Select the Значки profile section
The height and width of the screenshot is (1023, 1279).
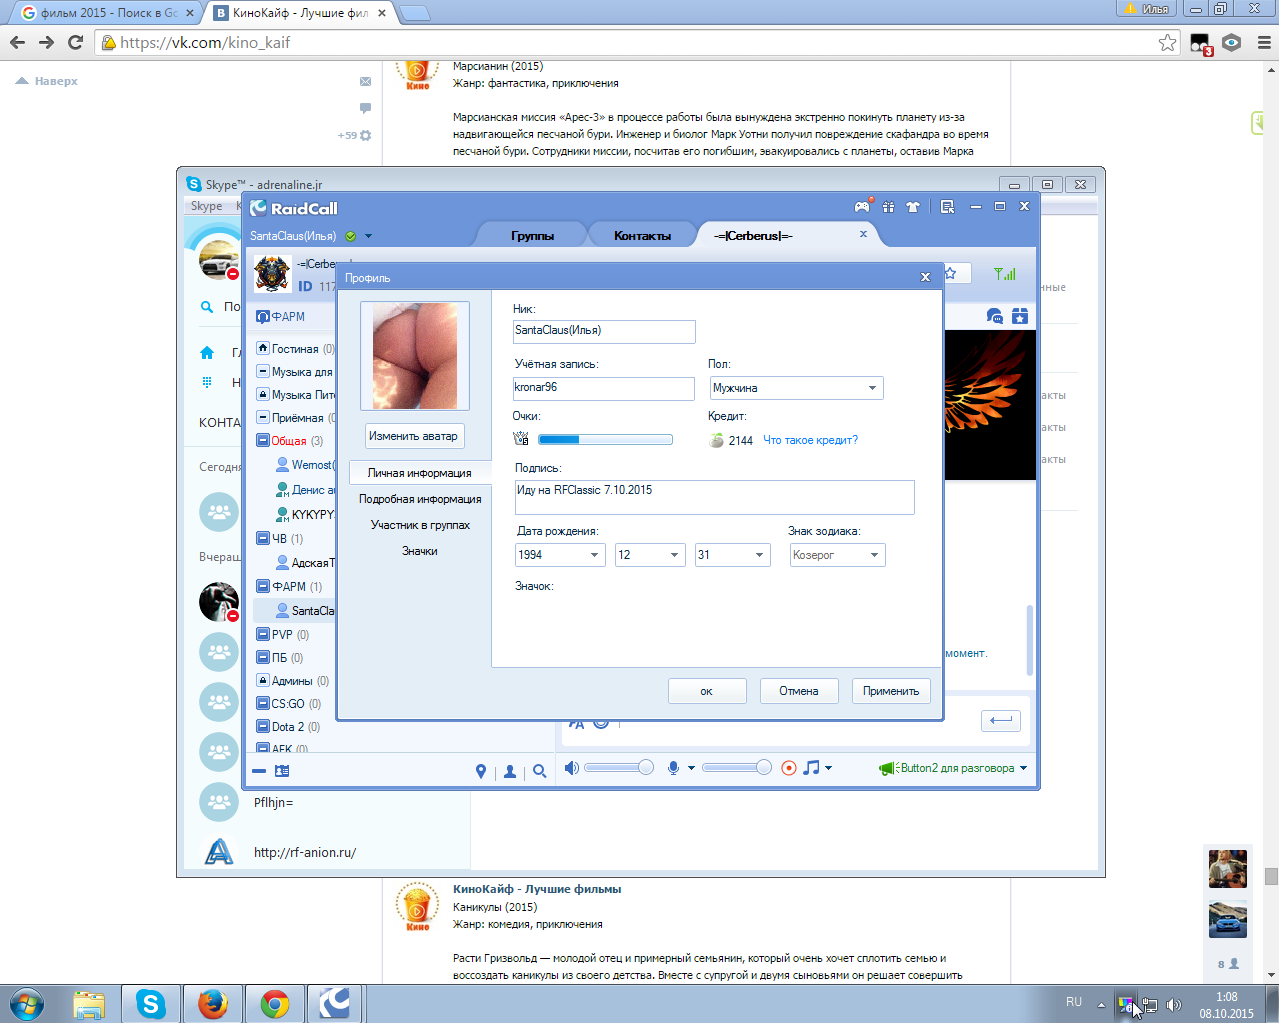(420, 551)
